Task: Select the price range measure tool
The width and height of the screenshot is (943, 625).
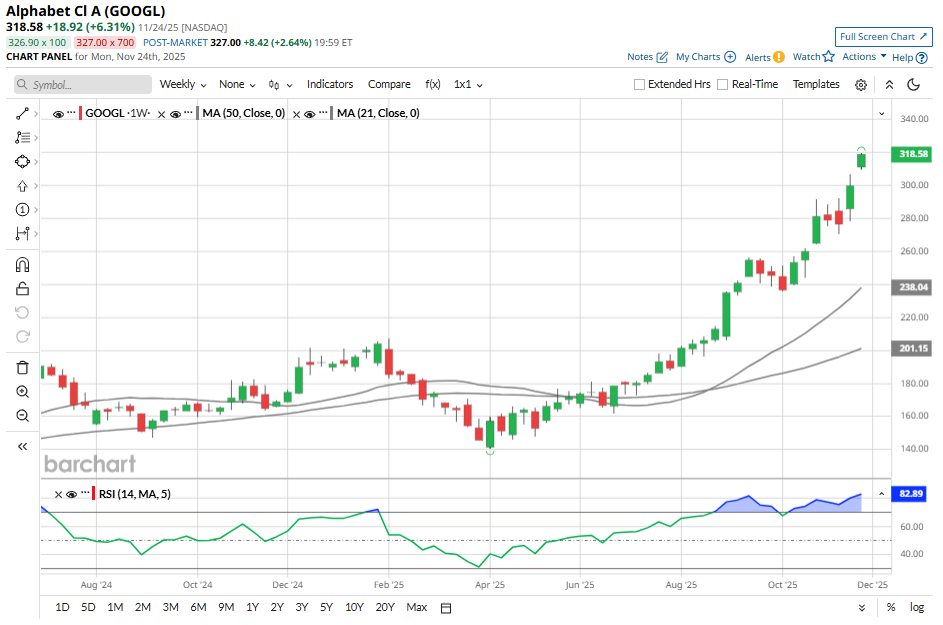Action: coord(22,233)
